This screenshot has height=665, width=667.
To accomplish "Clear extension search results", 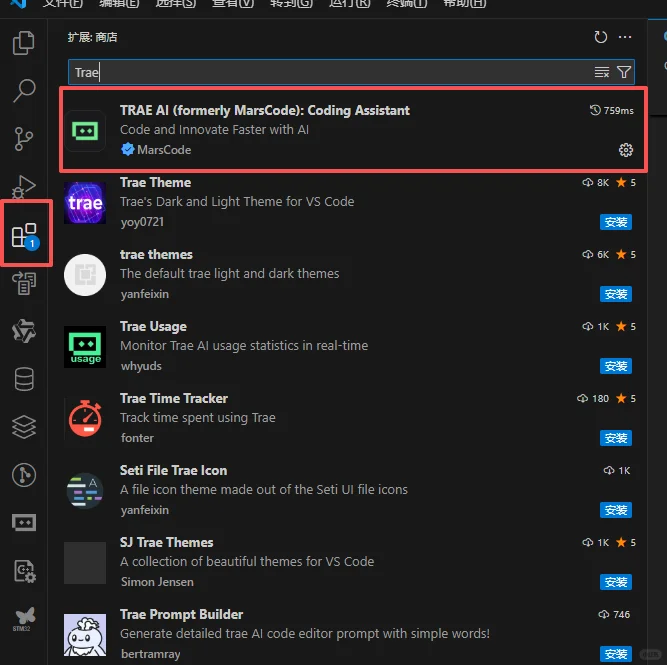I will click(x=601, y=72).
